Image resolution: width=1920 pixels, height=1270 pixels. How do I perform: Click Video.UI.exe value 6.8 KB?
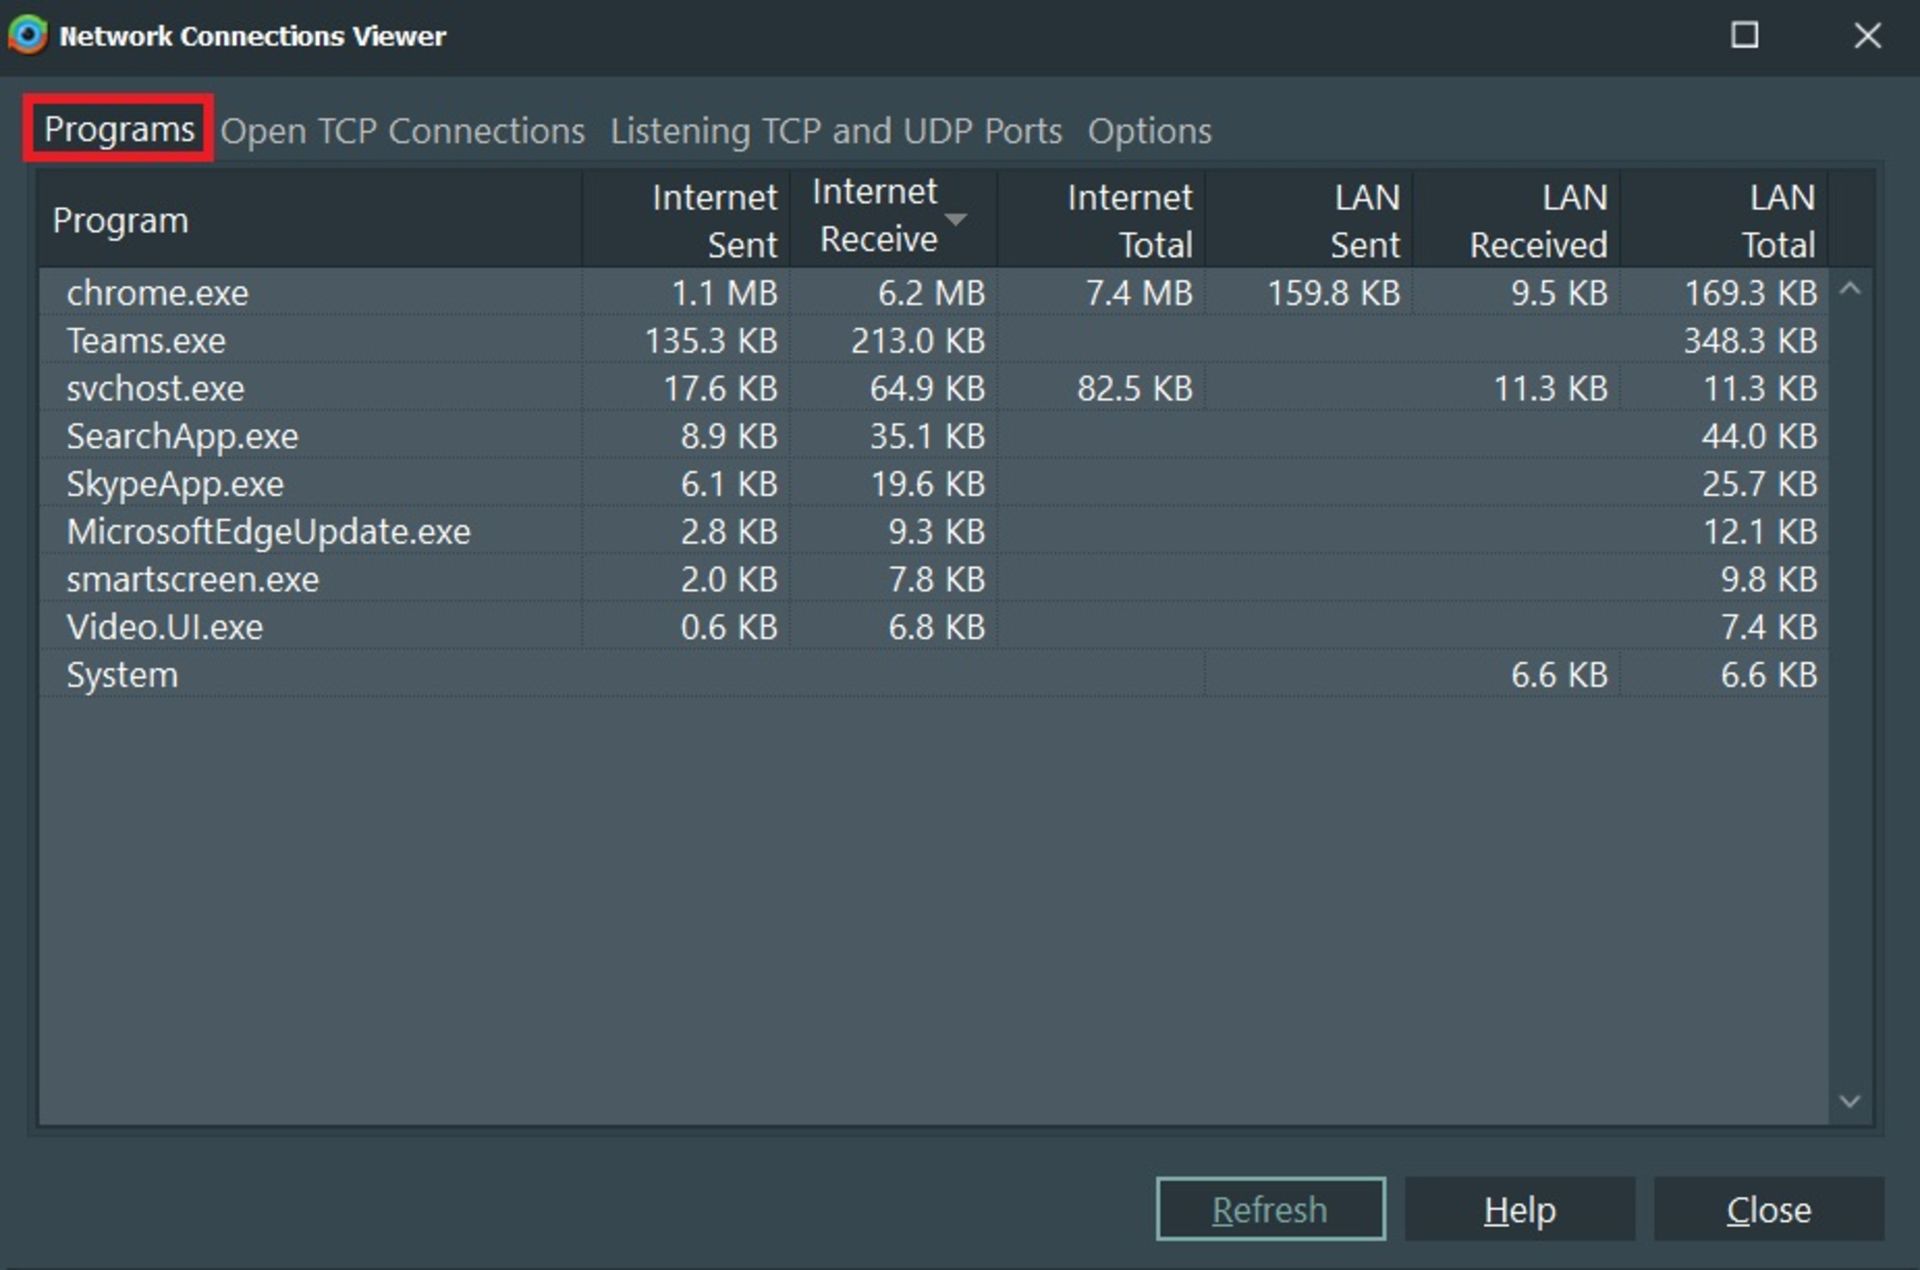click(x=937, y=627)
